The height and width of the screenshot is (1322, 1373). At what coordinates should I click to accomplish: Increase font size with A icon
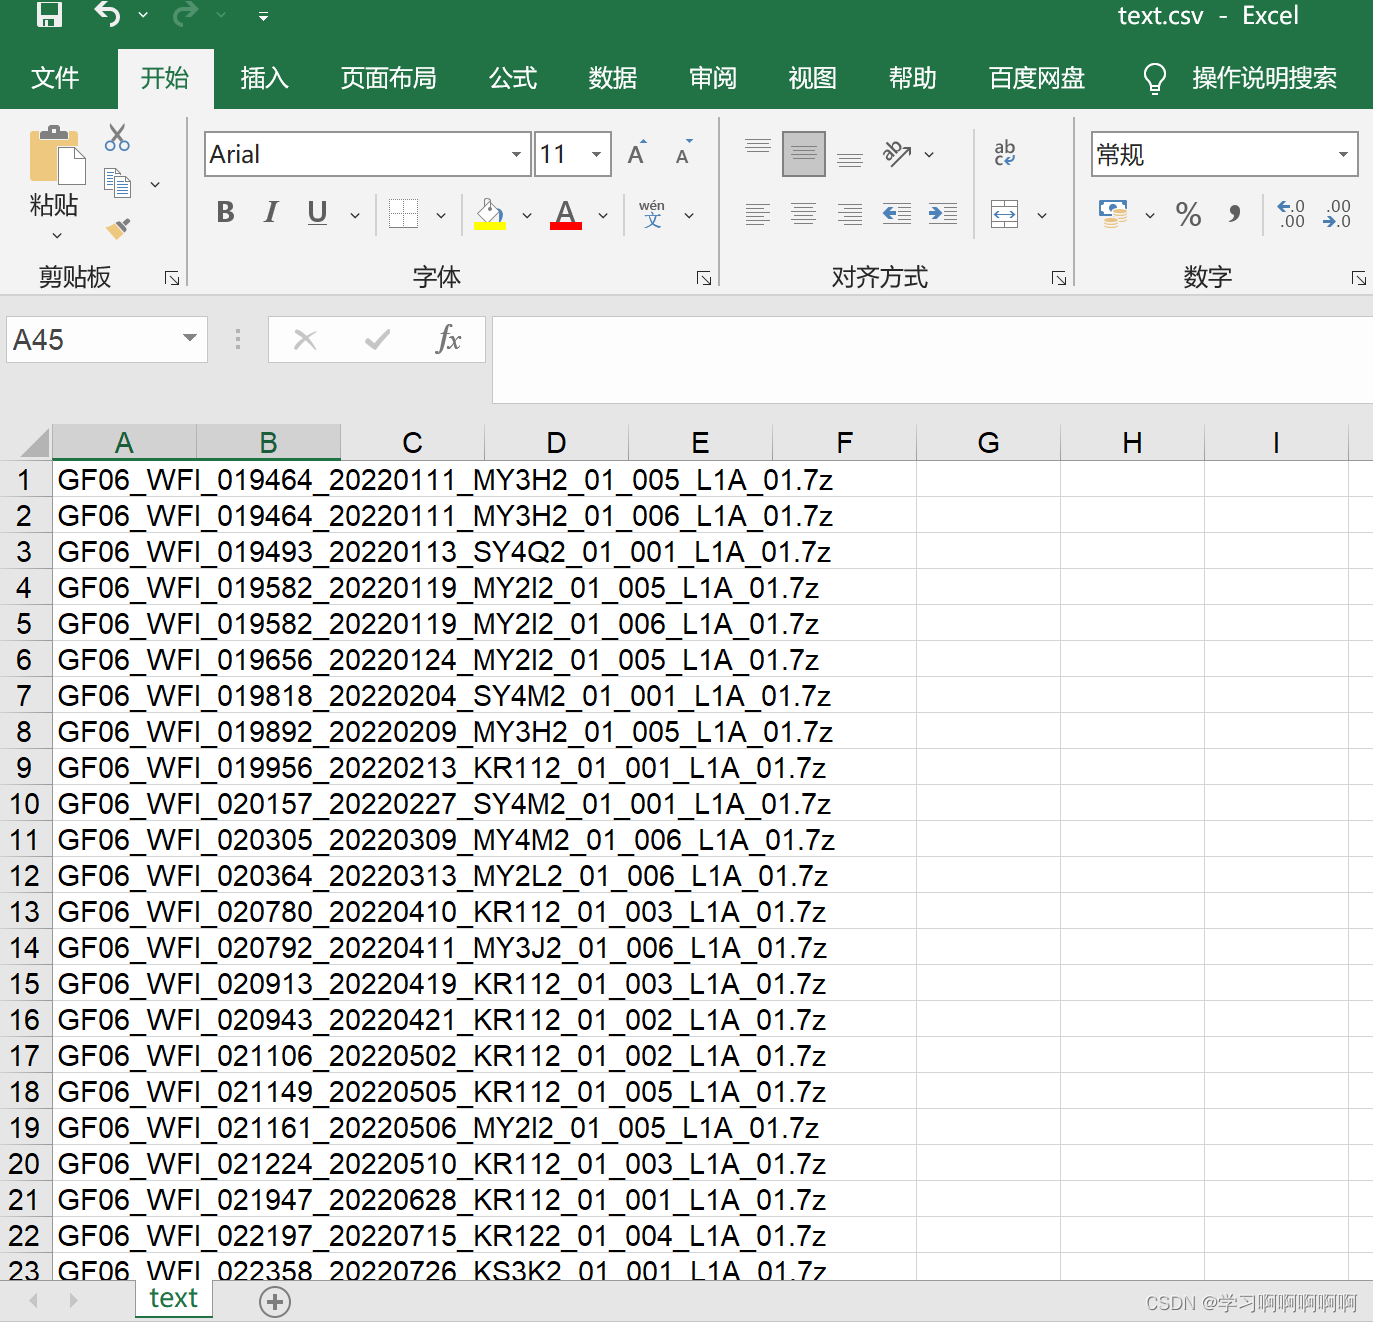(634, 152)
